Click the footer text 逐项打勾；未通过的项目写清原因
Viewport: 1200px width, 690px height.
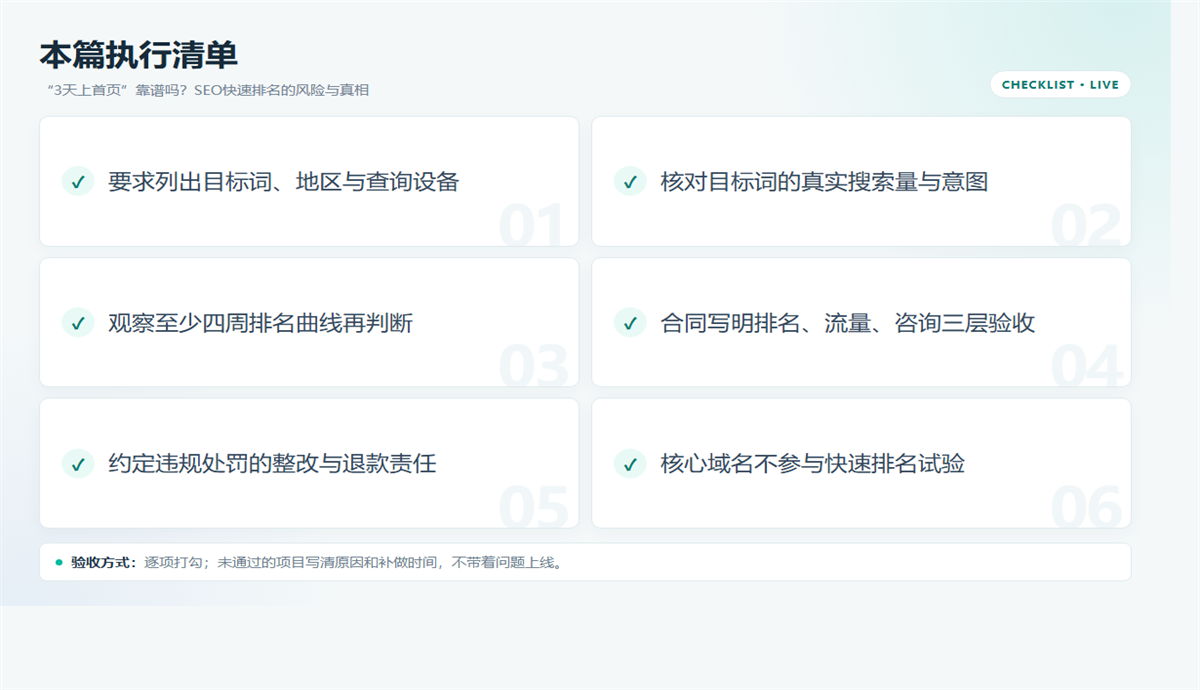coord(262,562)
